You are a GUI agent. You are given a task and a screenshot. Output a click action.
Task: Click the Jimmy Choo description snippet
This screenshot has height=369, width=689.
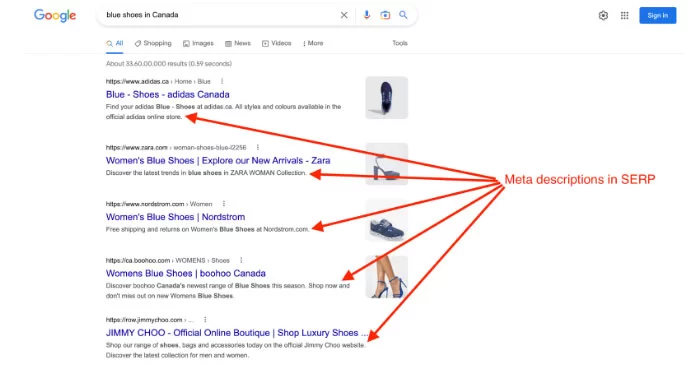[236, 350]
